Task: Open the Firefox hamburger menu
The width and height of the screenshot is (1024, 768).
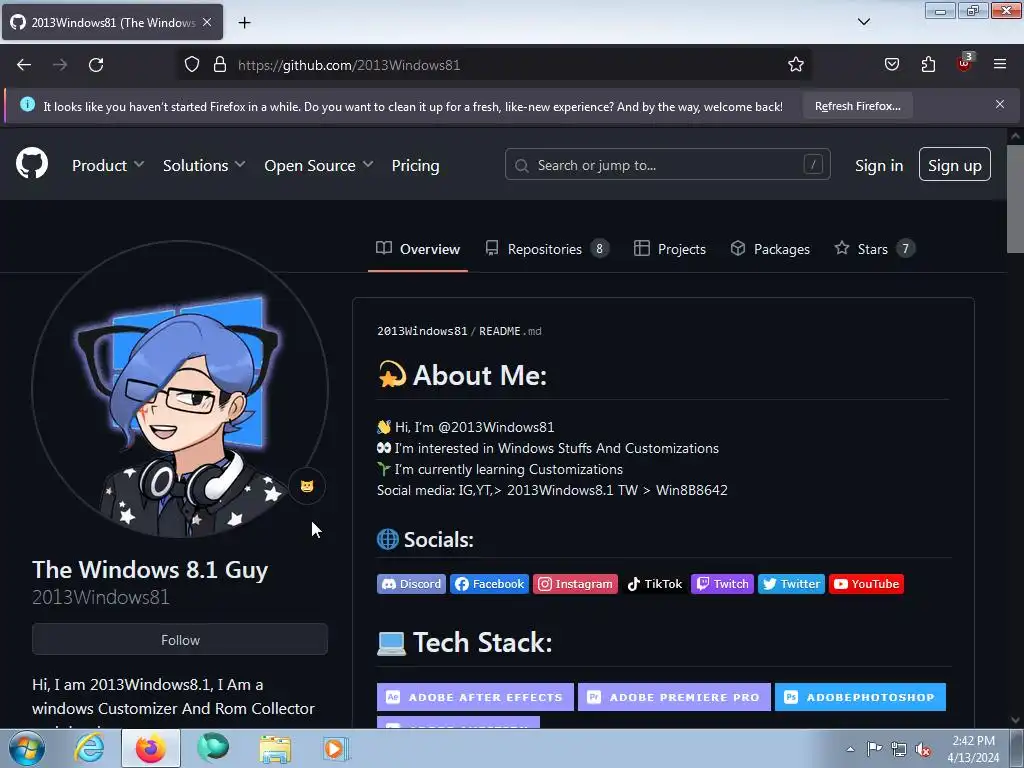Action: [x=1000, y=65]
